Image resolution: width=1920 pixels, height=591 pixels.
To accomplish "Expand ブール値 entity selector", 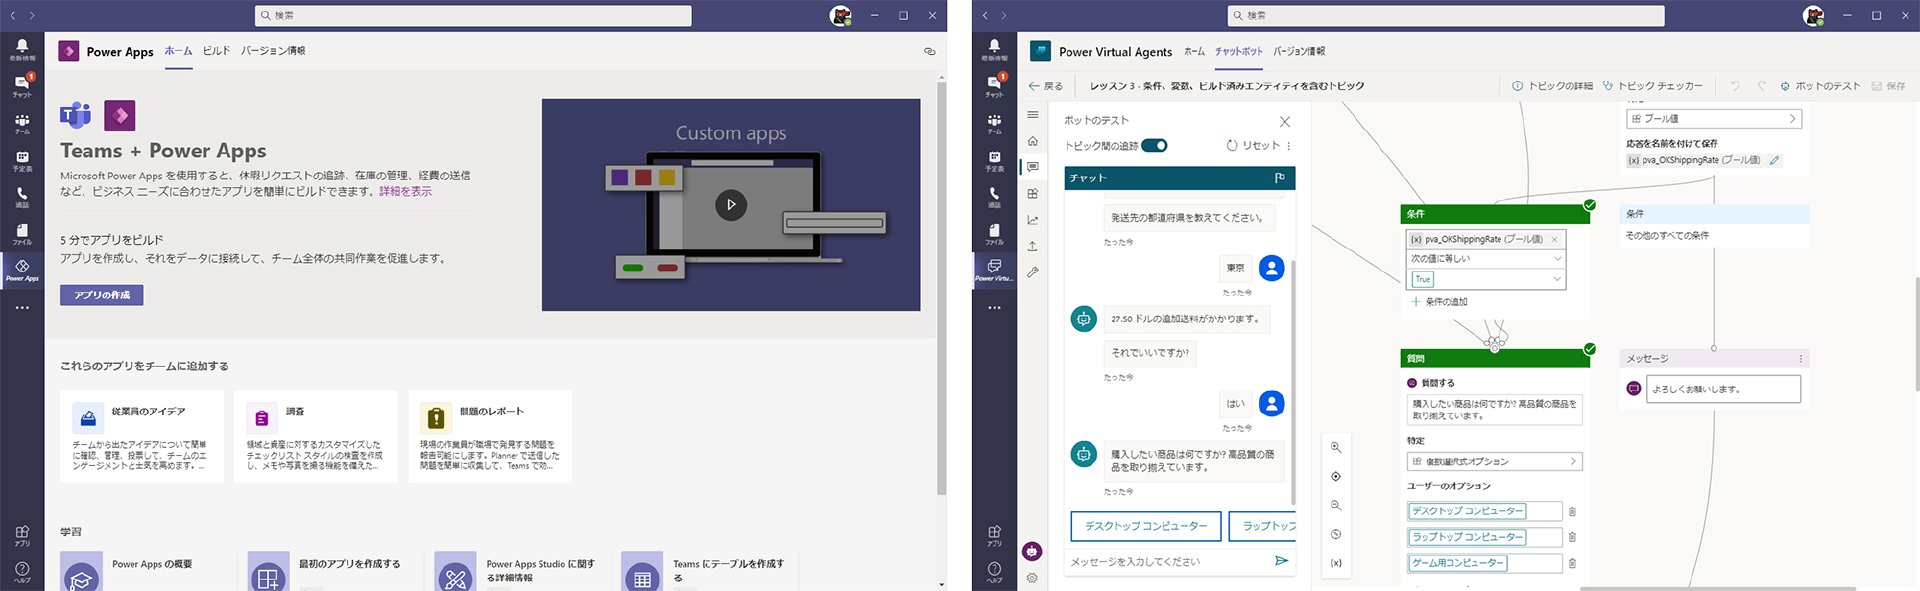I will click(x=1714, y=118).
